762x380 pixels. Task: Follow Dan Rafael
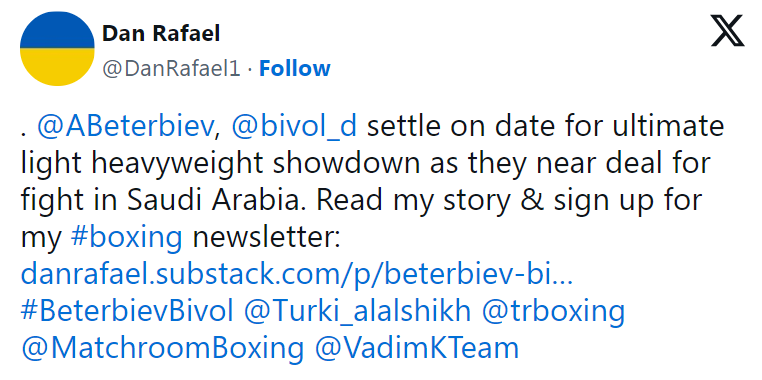[294, 69]
